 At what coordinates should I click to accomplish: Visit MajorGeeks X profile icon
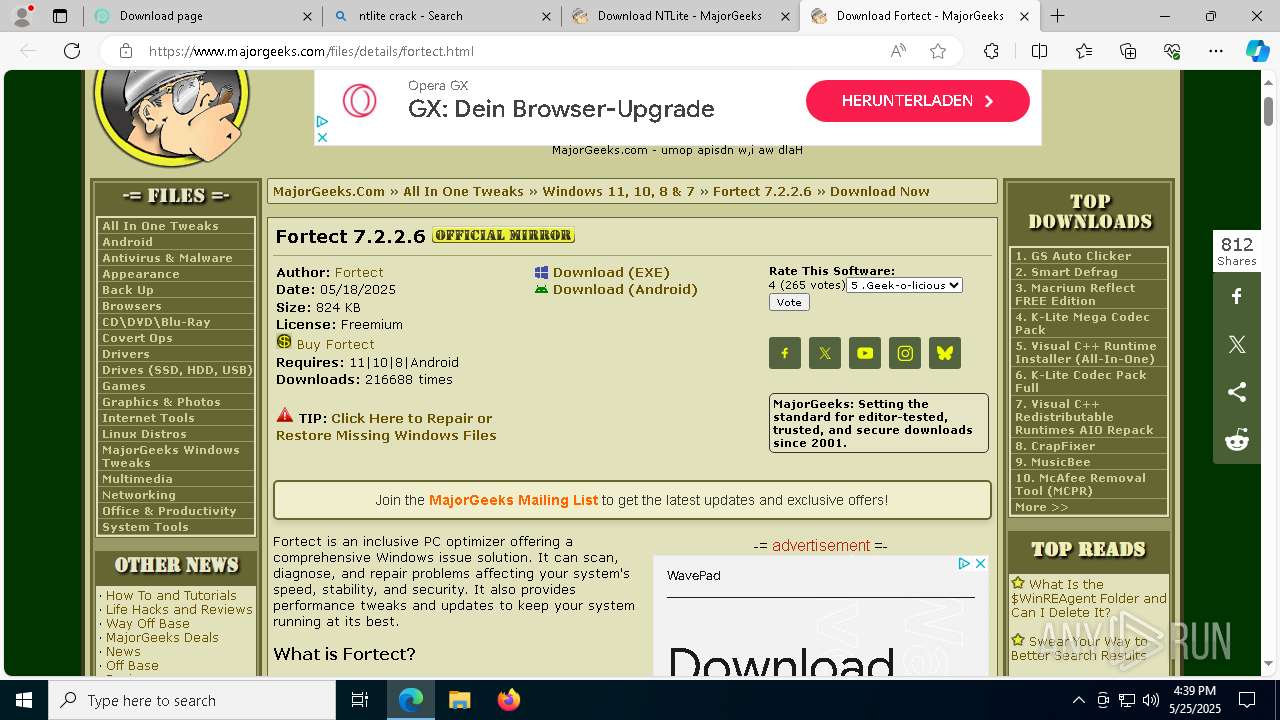tap(825, 353)
